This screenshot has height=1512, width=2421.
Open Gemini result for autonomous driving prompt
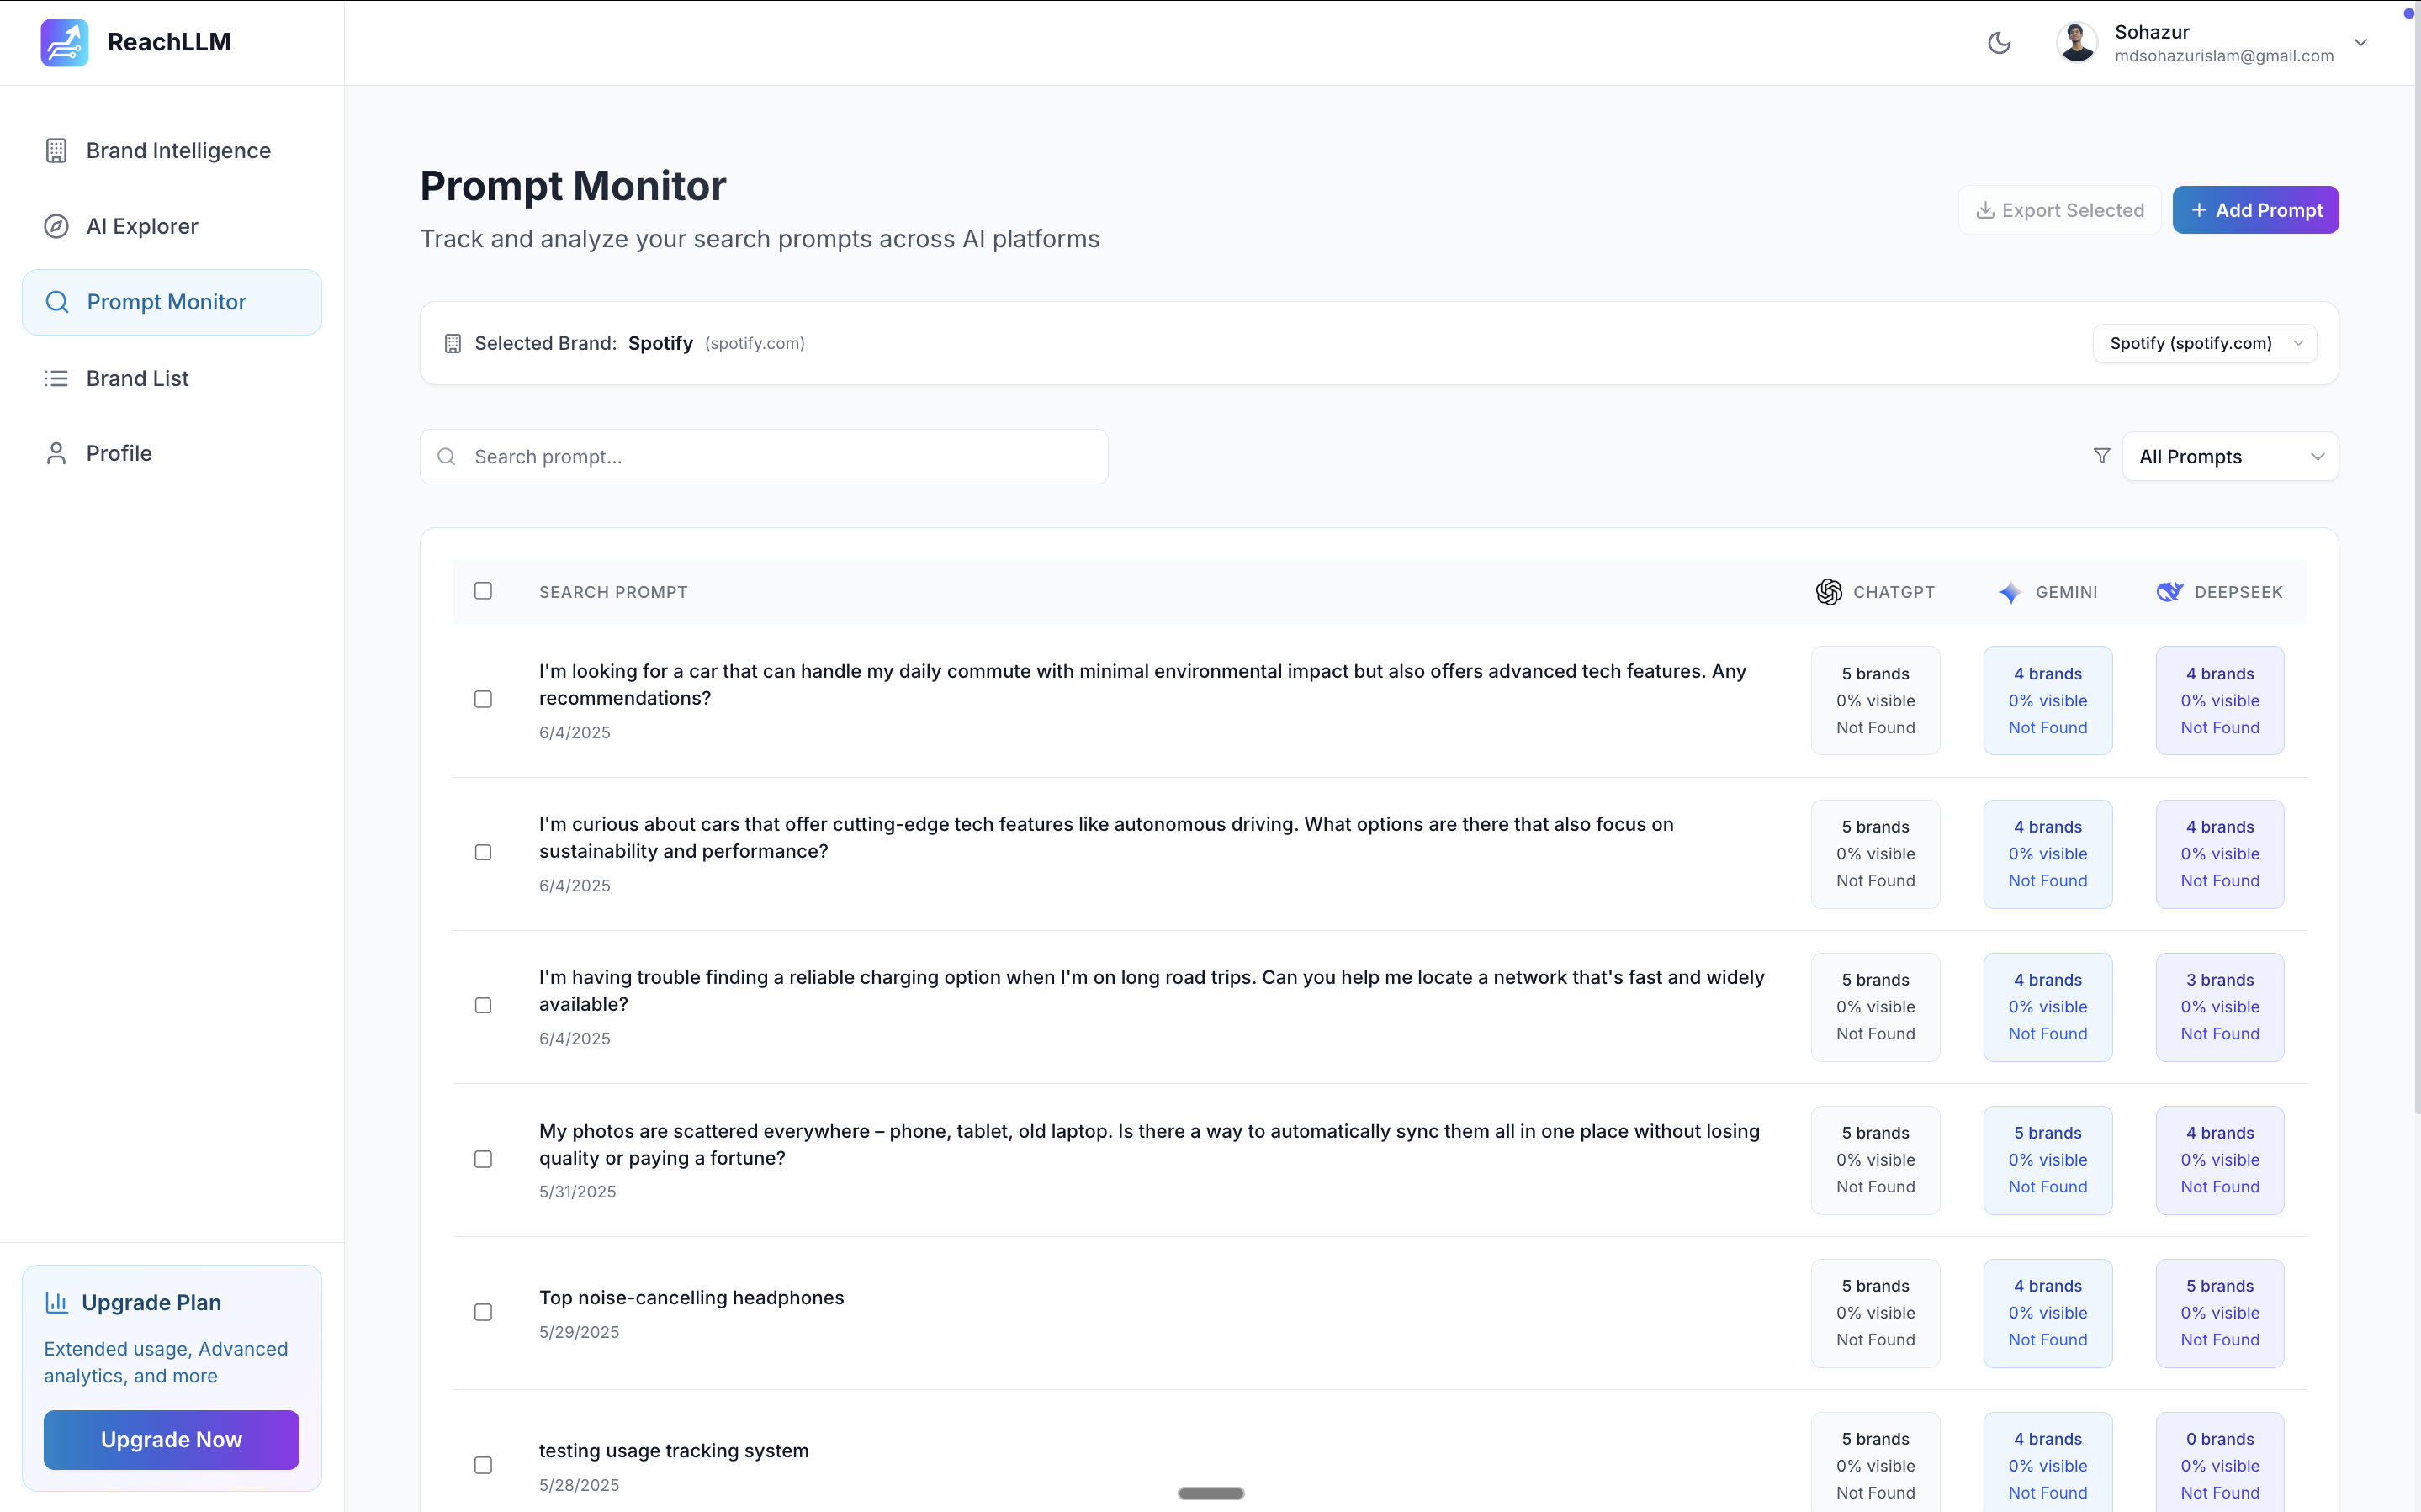pyautogui.click(x=2048, y=854)
